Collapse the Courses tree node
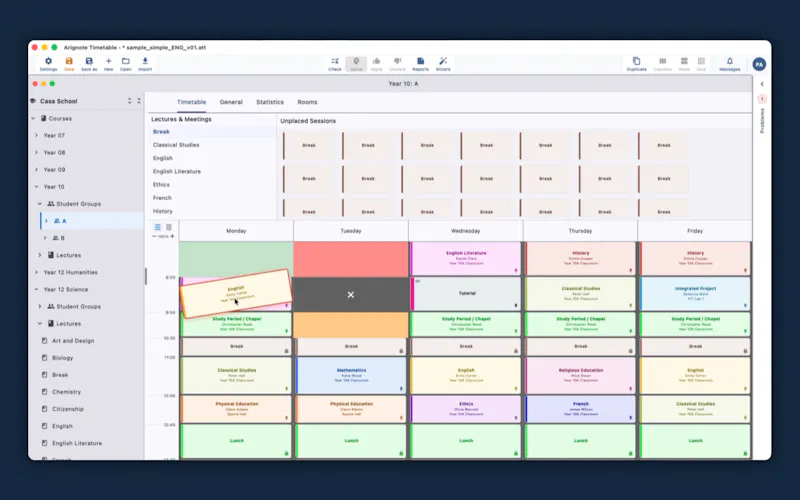This screenshot has width=800, height=500. 33,118
